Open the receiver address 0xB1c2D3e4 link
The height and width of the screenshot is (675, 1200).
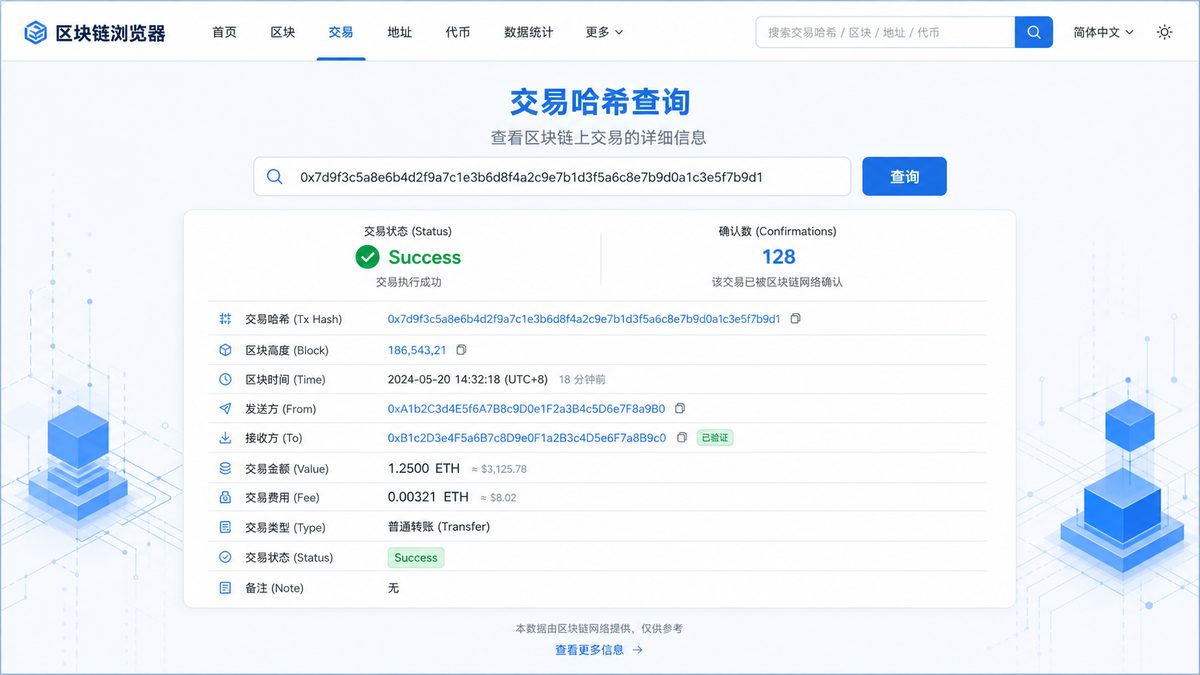pyautogui.click(x=527, y=438)
